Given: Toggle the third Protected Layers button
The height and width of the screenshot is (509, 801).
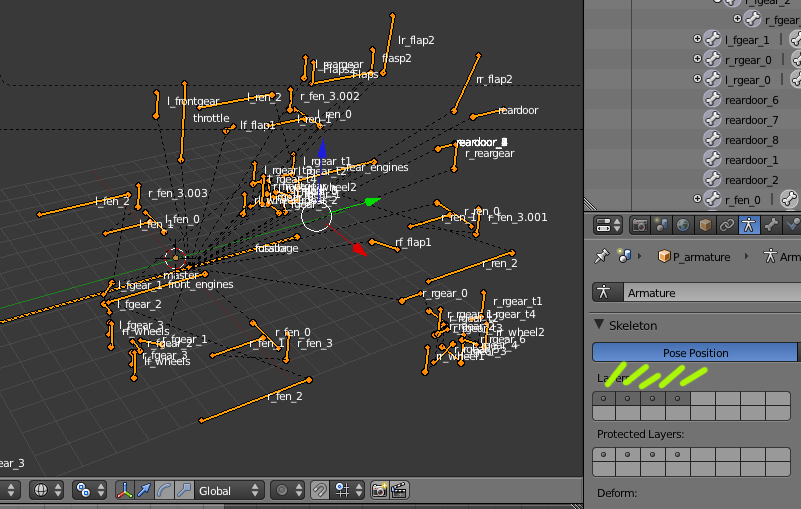Looking at the screenshot, I should tap(652, 454).
